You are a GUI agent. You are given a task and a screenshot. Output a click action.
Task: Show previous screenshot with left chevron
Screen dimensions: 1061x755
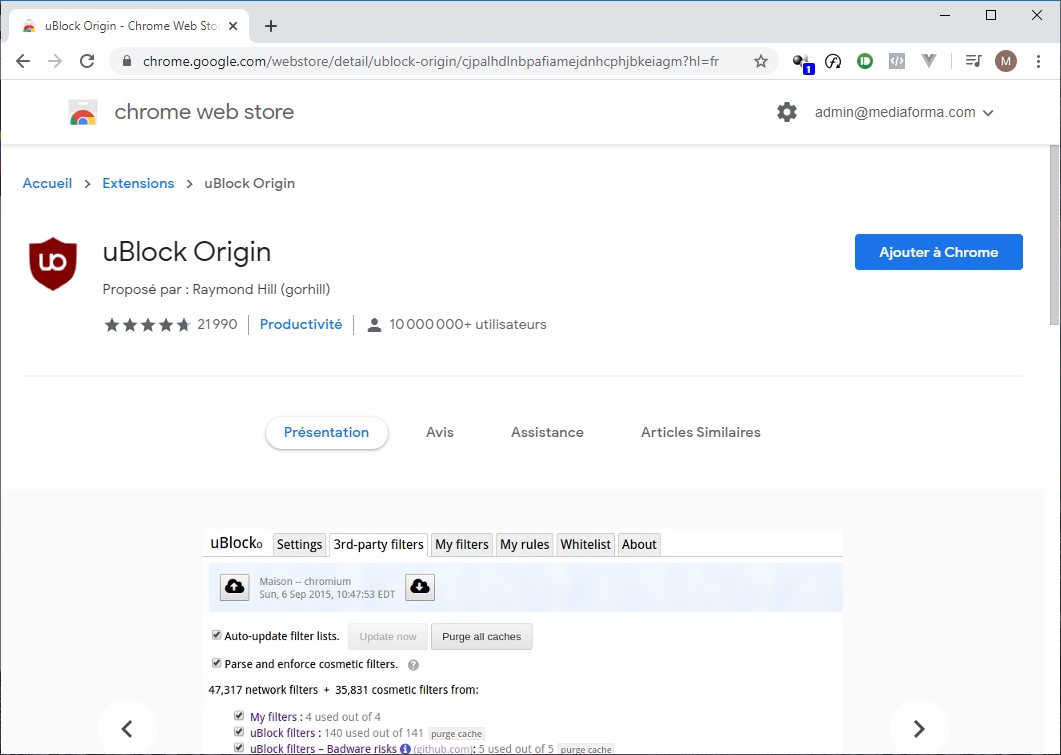(127, 728)
